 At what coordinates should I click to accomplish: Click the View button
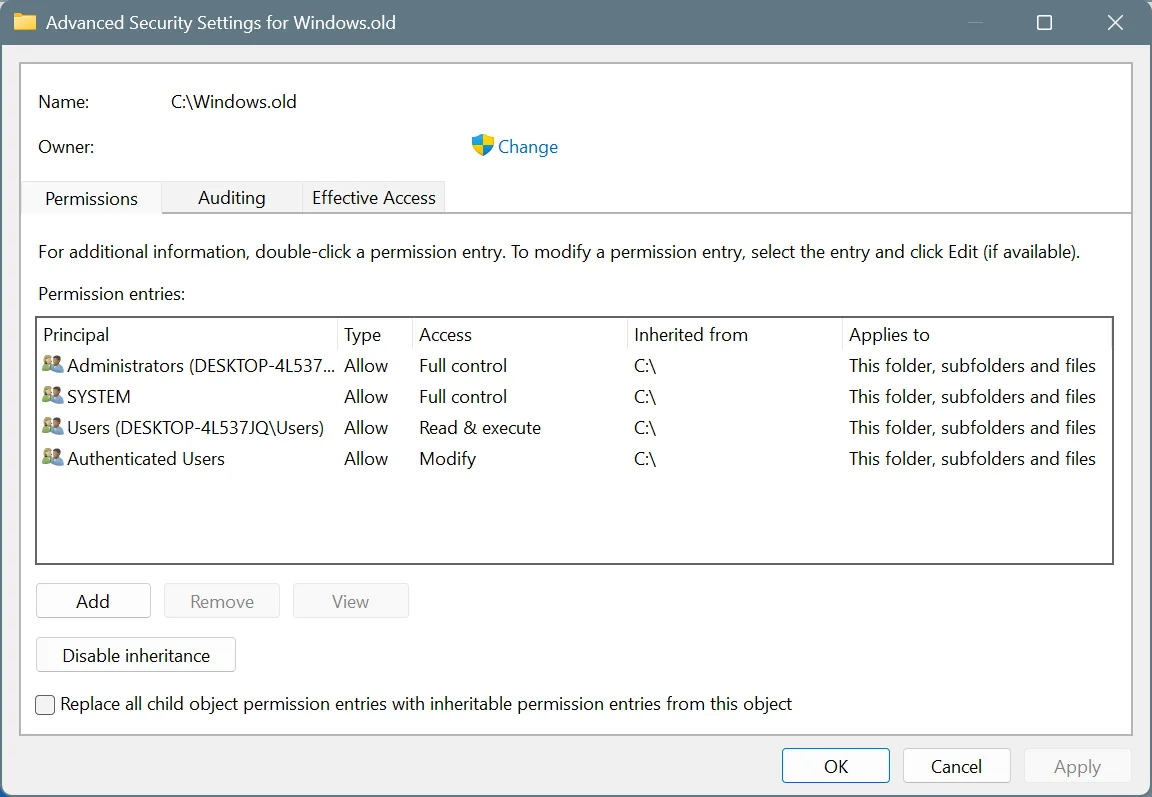coord(350,601)
